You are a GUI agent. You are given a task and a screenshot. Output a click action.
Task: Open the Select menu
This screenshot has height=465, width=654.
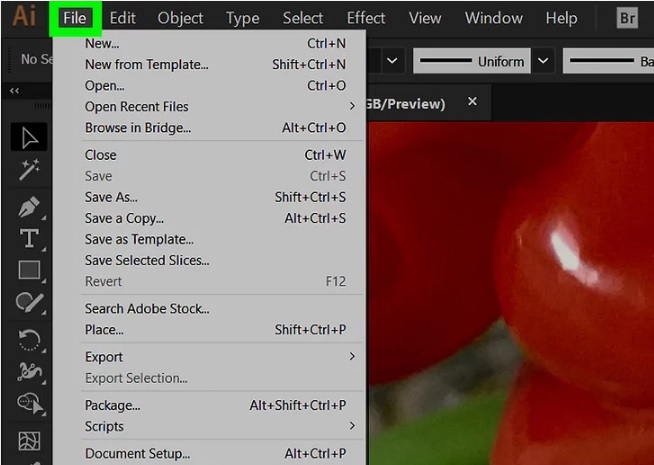(303, 18)
